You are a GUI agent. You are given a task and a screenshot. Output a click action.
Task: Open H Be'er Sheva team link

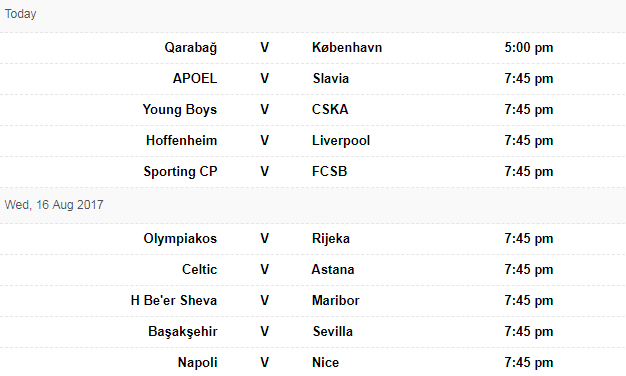[x=174, y=301]
